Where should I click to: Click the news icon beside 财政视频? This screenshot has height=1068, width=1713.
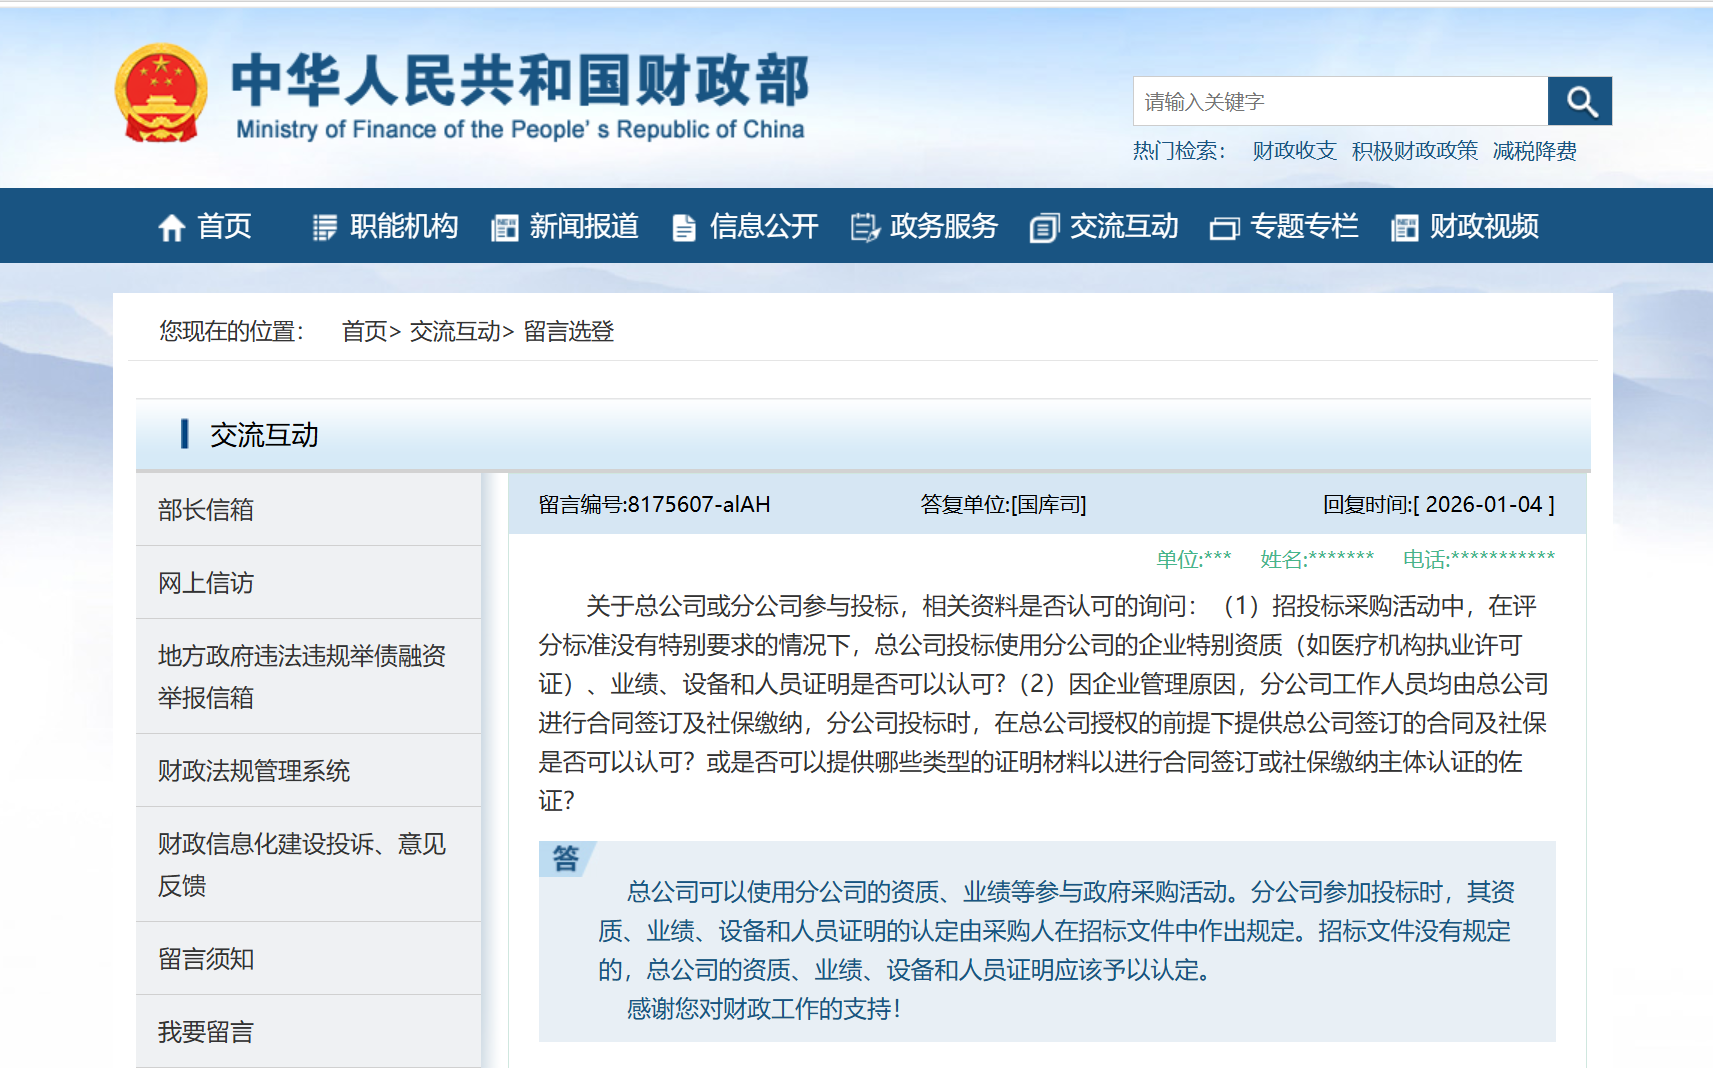1405,228
